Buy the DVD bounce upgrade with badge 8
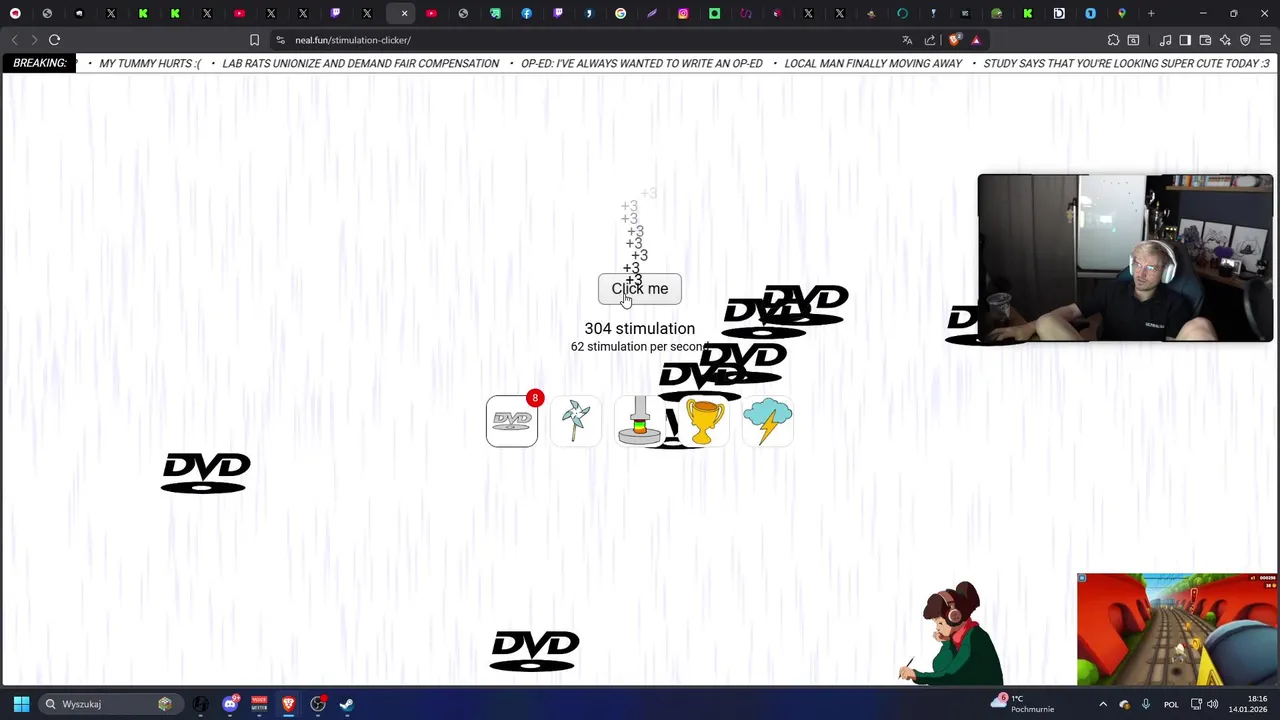1280x720 pixels. [x=512, y=421]
